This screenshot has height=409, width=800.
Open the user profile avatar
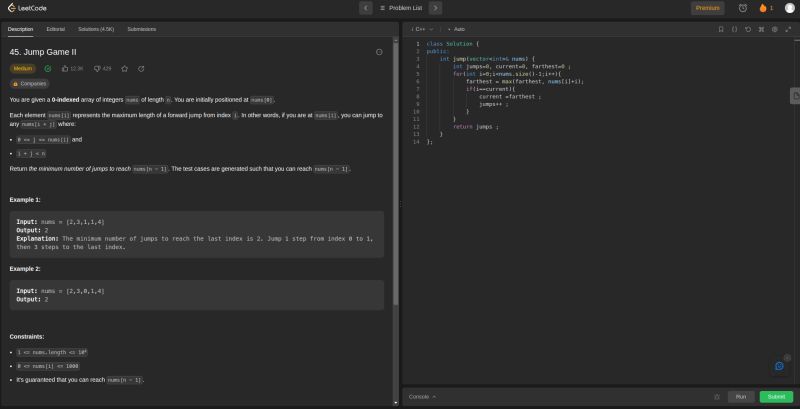tap(789, 8)
